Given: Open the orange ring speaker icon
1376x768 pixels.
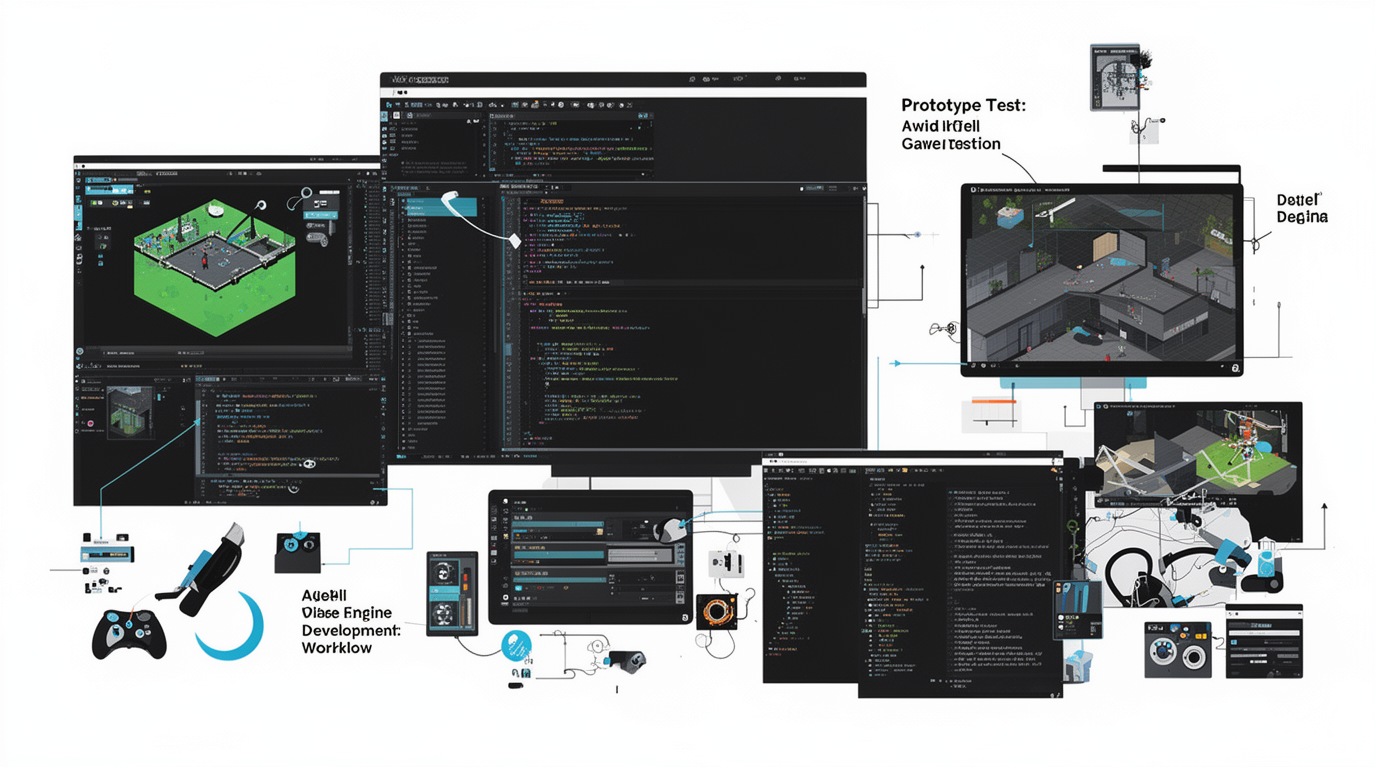Looking at the screenshot, I should (x=718, y=610).
